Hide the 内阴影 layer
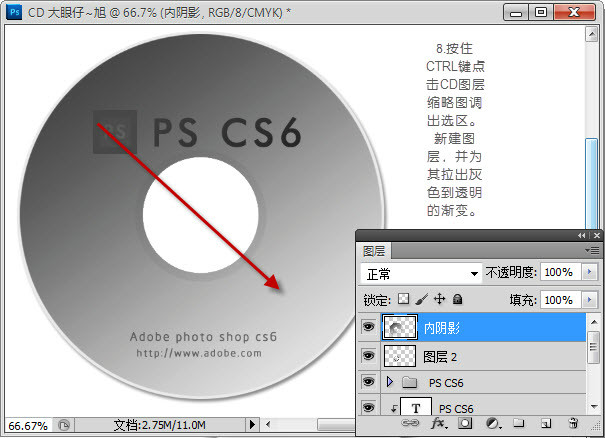 pyautogui.click(x=368, y=326)
